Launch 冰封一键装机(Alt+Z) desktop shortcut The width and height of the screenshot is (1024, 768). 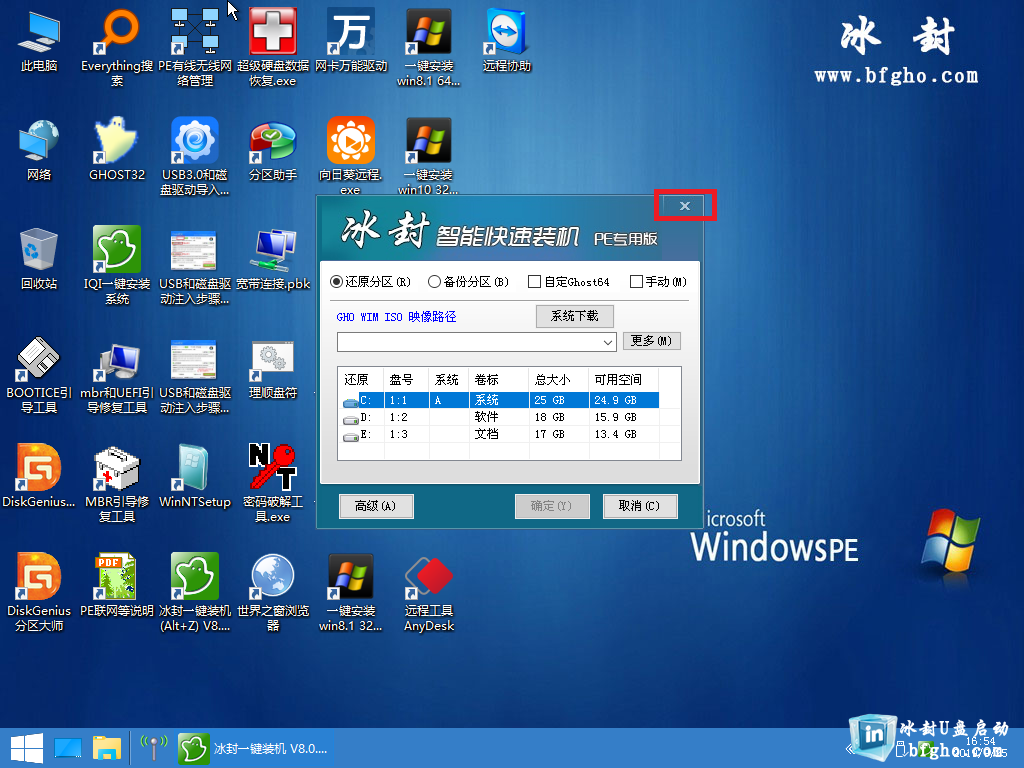pyautogui.click(x=195, y=592)
